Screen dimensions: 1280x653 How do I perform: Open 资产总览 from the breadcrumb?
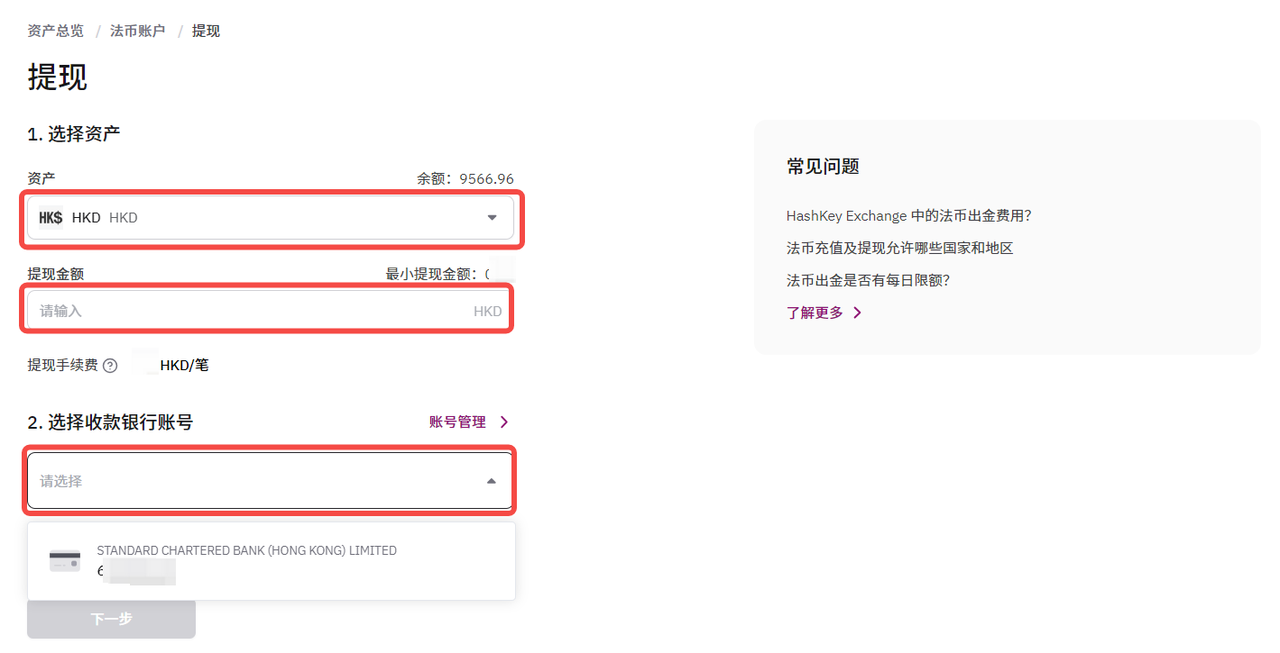pos(55,30)
